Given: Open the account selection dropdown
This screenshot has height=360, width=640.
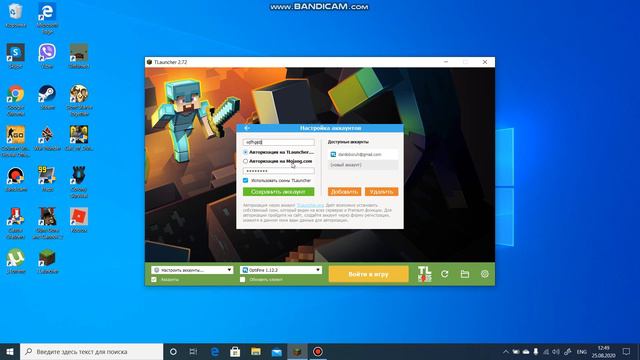Looking at the screenshot, I should (192, 270).
